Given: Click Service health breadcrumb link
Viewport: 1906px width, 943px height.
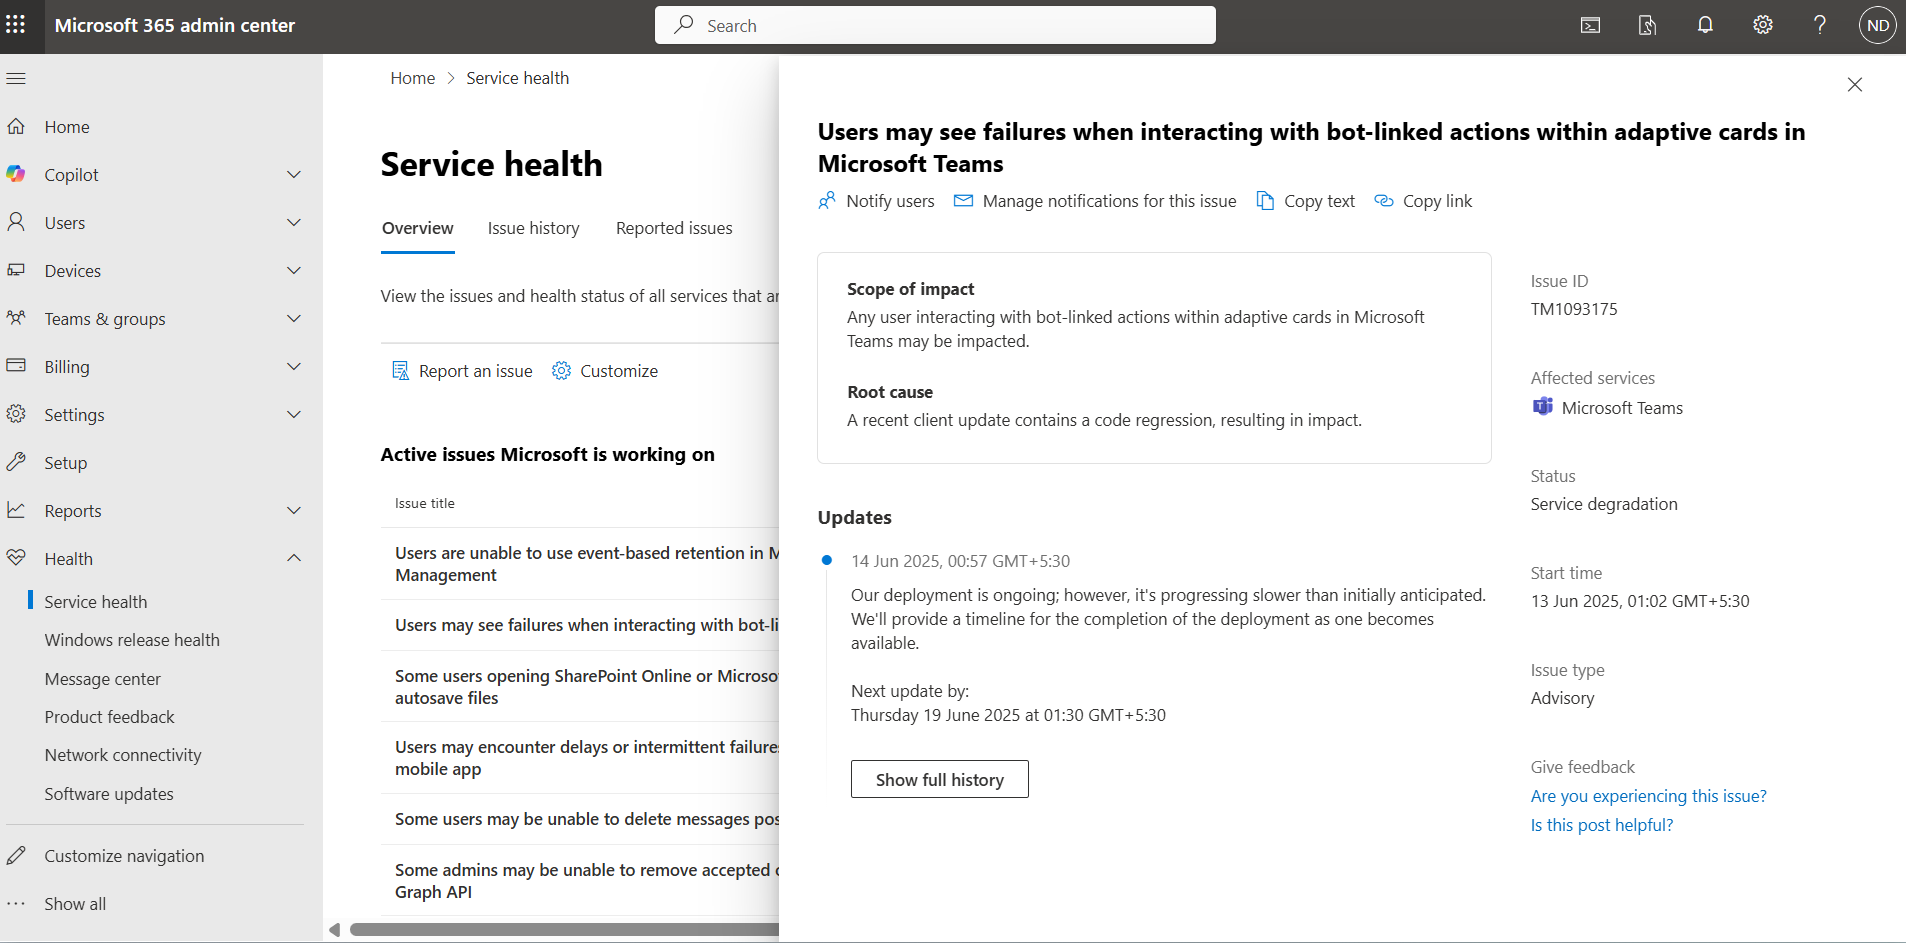Looking at the screenshot, I should pyautogui.click(x=518, y=78).
